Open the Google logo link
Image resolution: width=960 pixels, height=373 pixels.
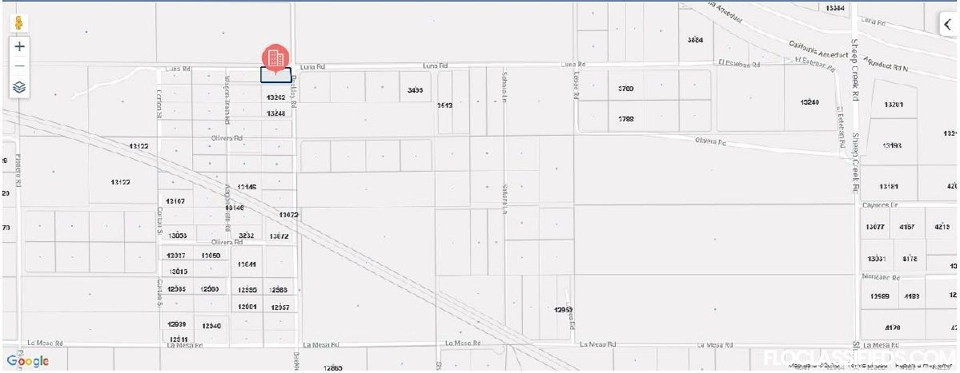point(28,361)
